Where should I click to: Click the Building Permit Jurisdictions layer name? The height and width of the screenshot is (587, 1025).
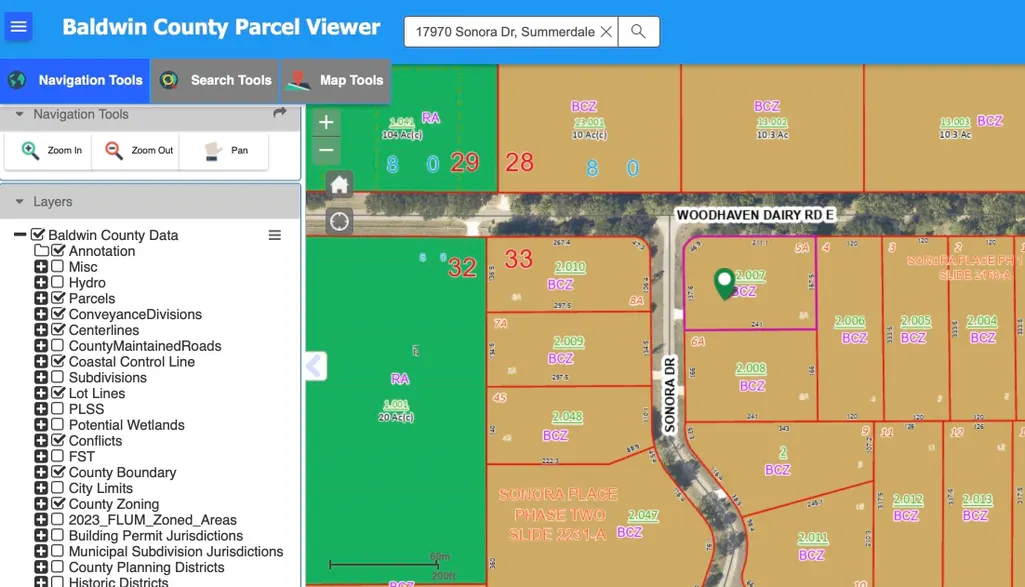tap(156, 535)
